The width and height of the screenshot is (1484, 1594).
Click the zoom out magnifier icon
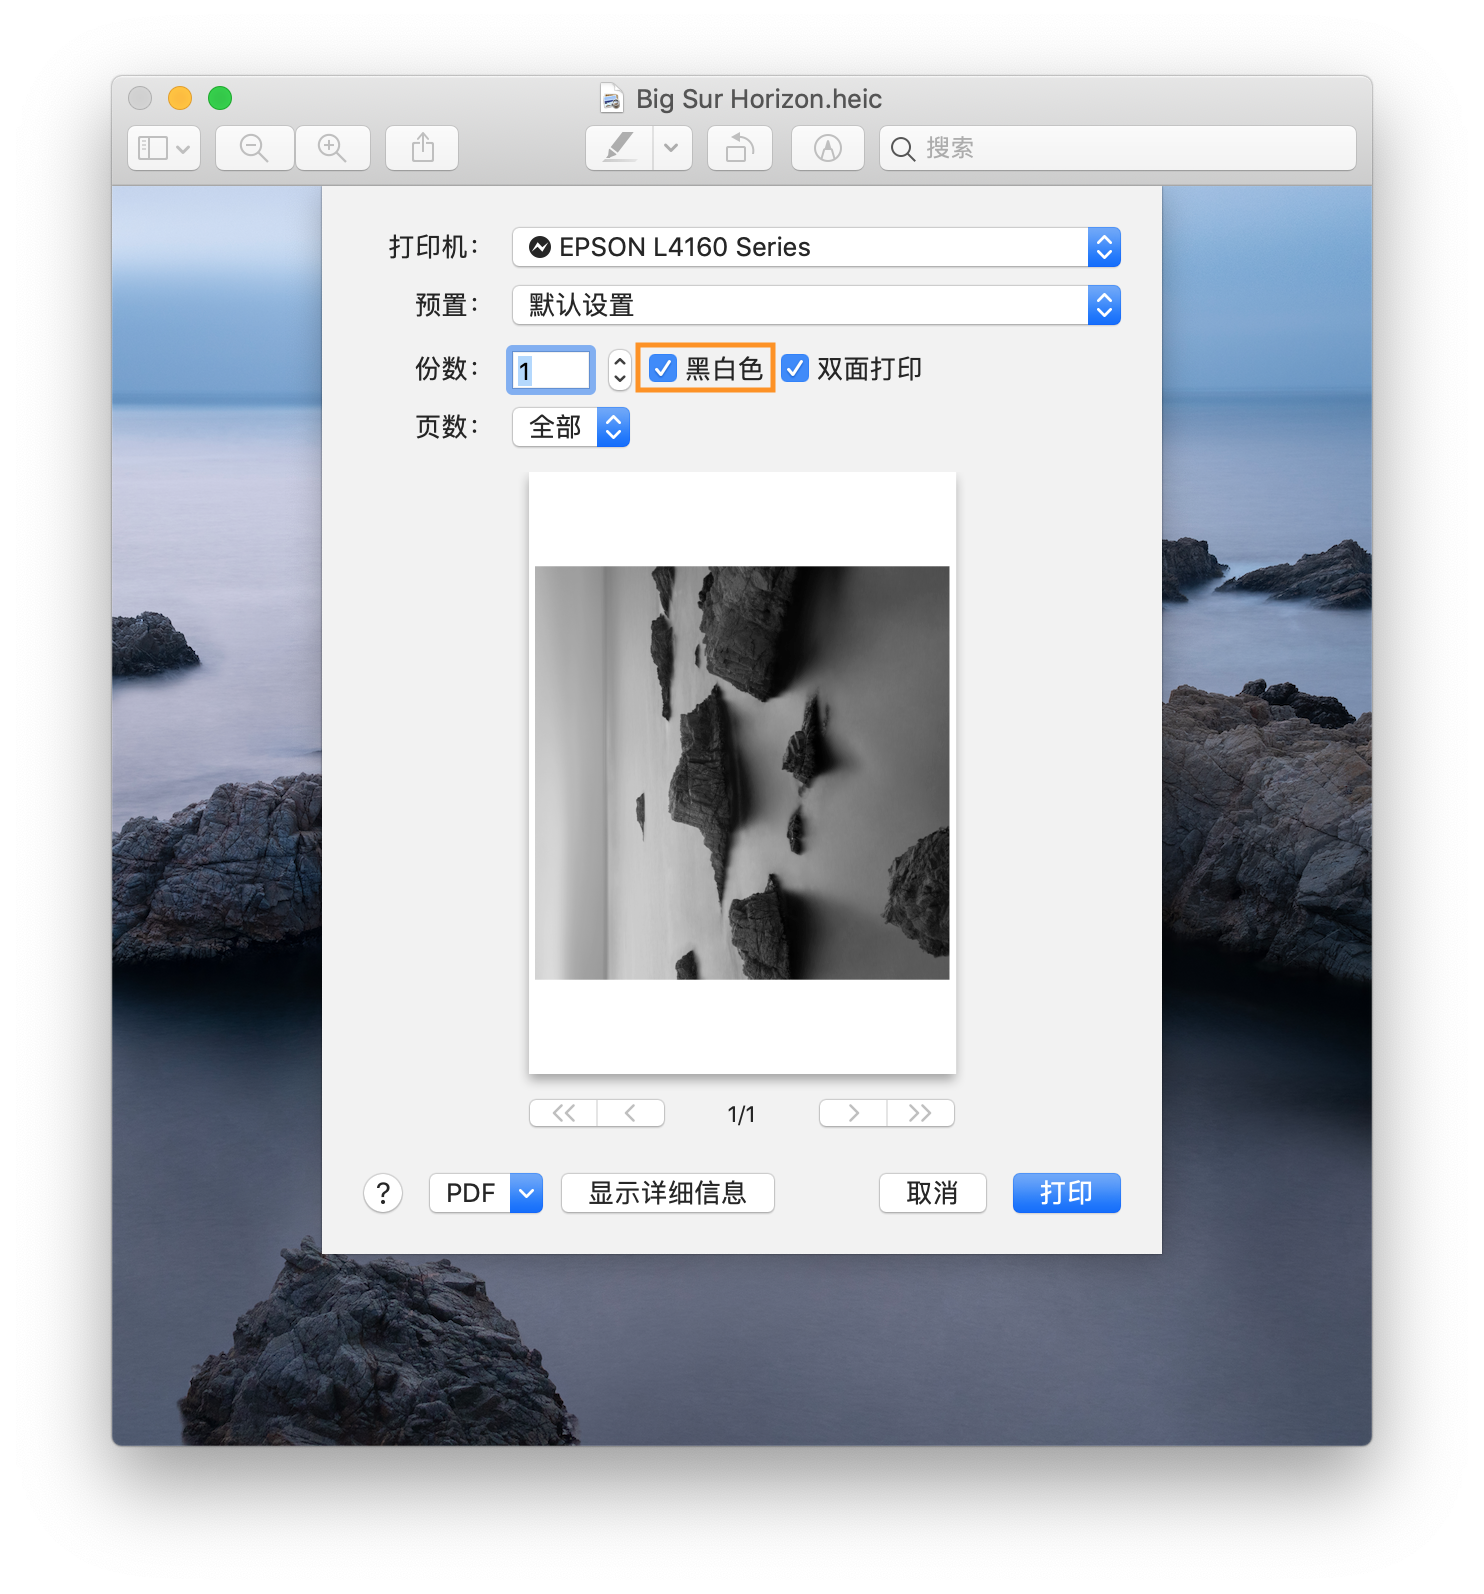(x=254, y=148)
